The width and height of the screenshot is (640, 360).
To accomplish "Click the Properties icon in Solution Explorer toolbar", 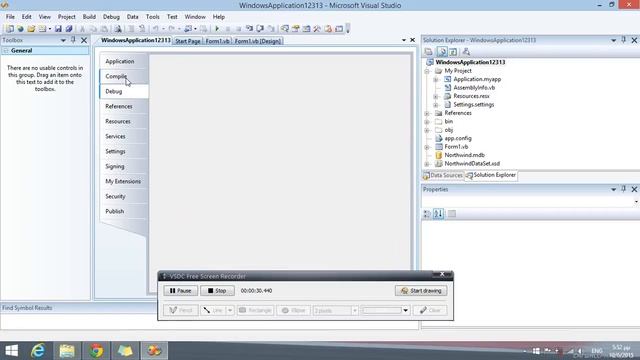I will (x=428, y=52).
